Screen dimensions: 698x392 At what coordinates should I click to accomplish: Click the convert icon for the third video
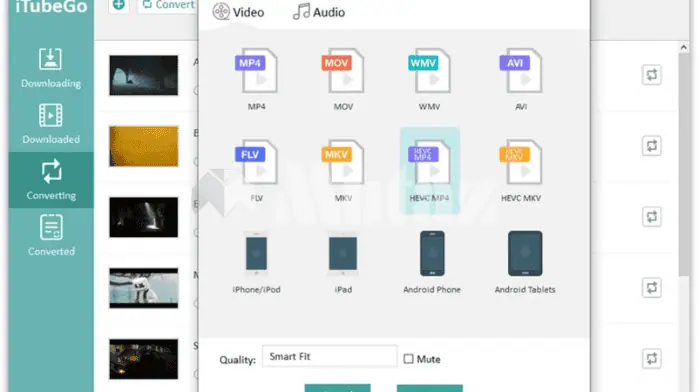coord(651,217)
